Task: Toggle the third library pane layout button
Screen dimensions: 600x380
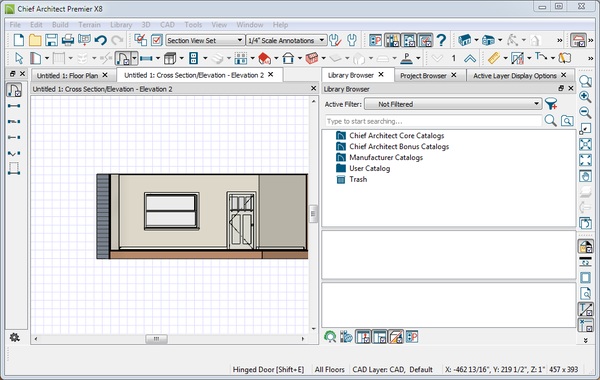Action: point(396,337)
